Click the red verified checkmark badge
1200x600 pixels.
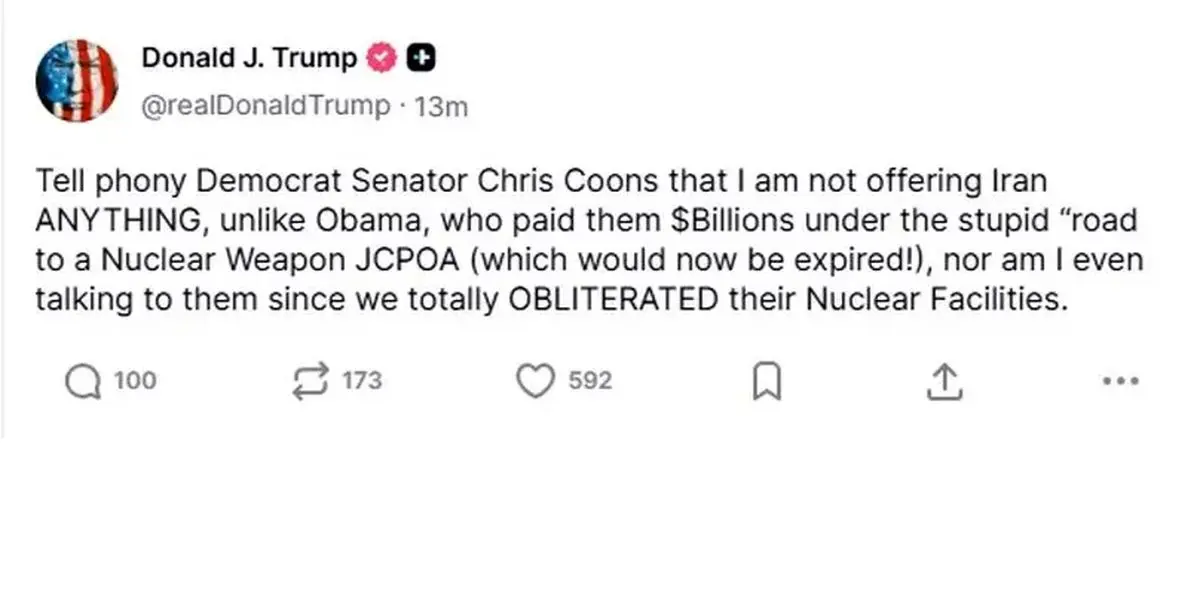(x=383, y=59)
